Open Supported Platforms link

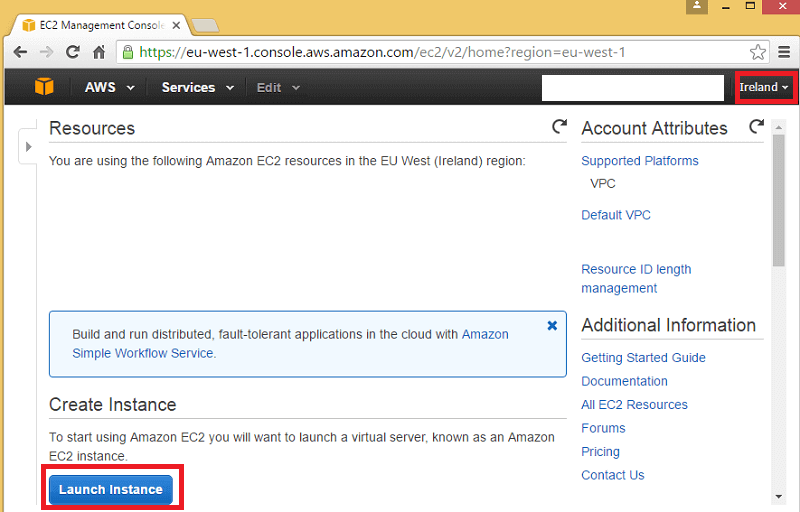640,161
